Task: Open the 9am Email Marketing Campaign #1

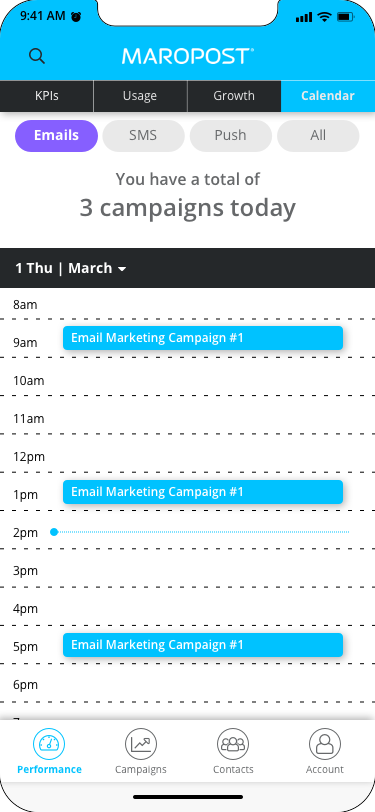Action: 203,338
